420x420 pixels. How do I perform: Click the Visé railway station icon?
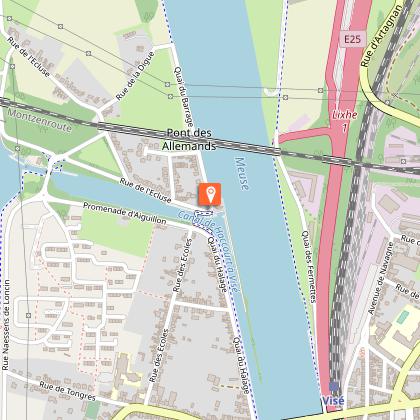[333, 387]
